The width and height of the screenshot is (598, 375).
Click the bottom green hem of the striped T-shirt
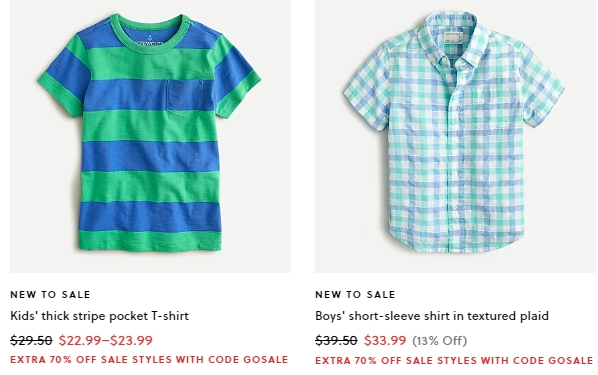150,241
